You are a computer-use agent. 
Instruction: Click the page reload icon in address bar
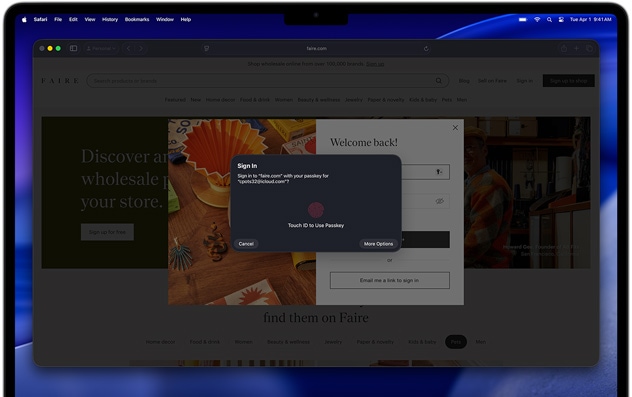(x=426, y=48)
